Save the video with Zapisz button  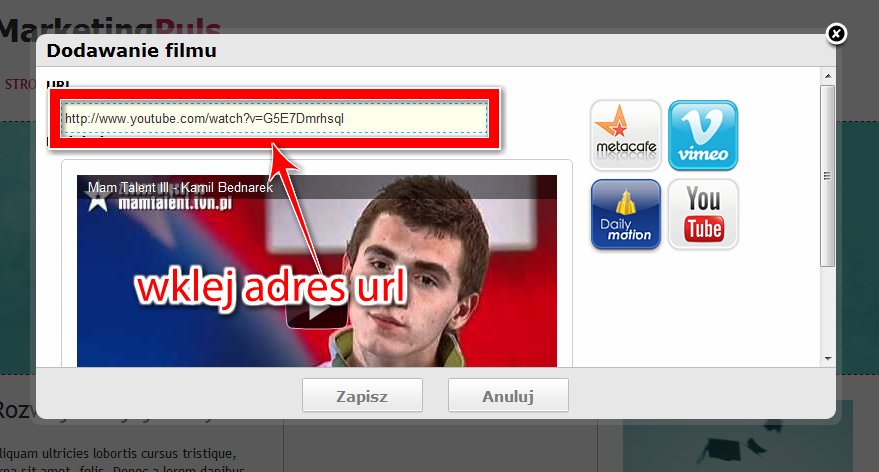tap(362, 396)
